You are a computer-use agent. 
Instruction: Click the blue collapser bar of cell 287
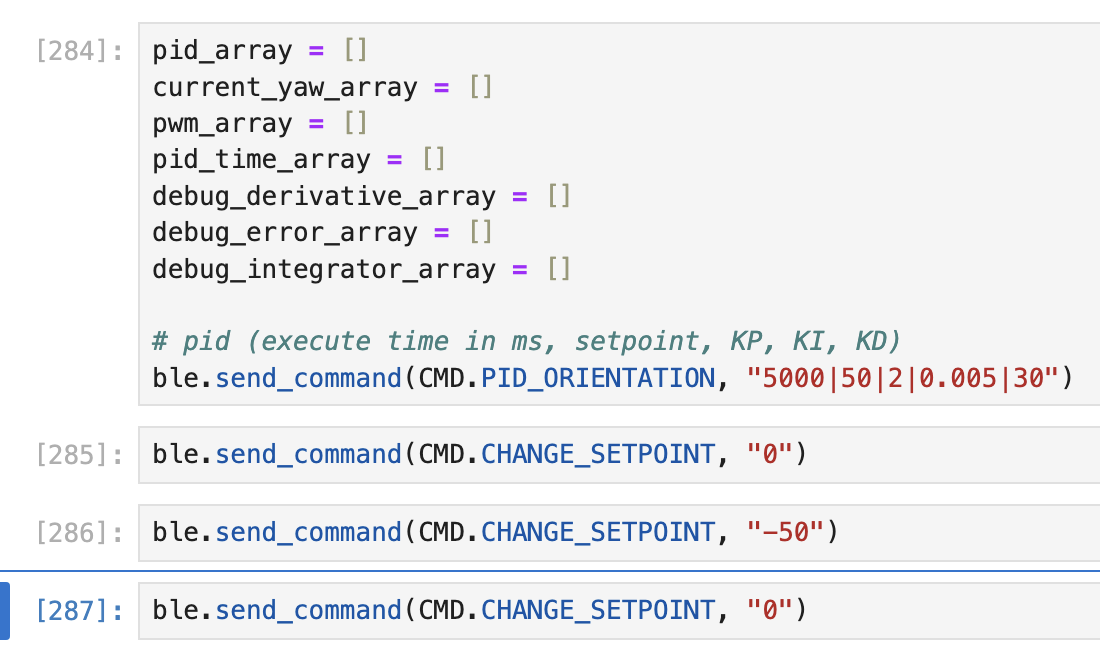pyautogui.click(x=5, y=611)
